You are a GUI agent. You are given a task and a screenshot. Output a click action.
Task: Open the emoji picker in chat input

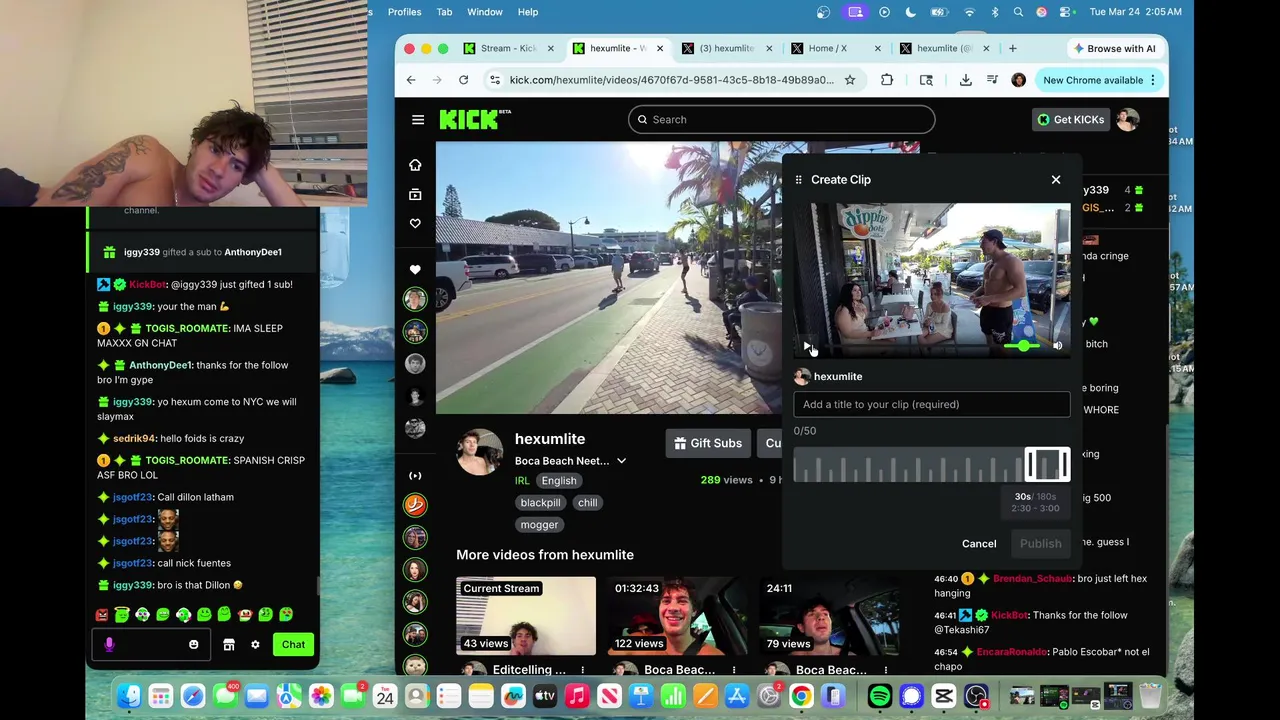pyautogui.click(x=194, y=645)
